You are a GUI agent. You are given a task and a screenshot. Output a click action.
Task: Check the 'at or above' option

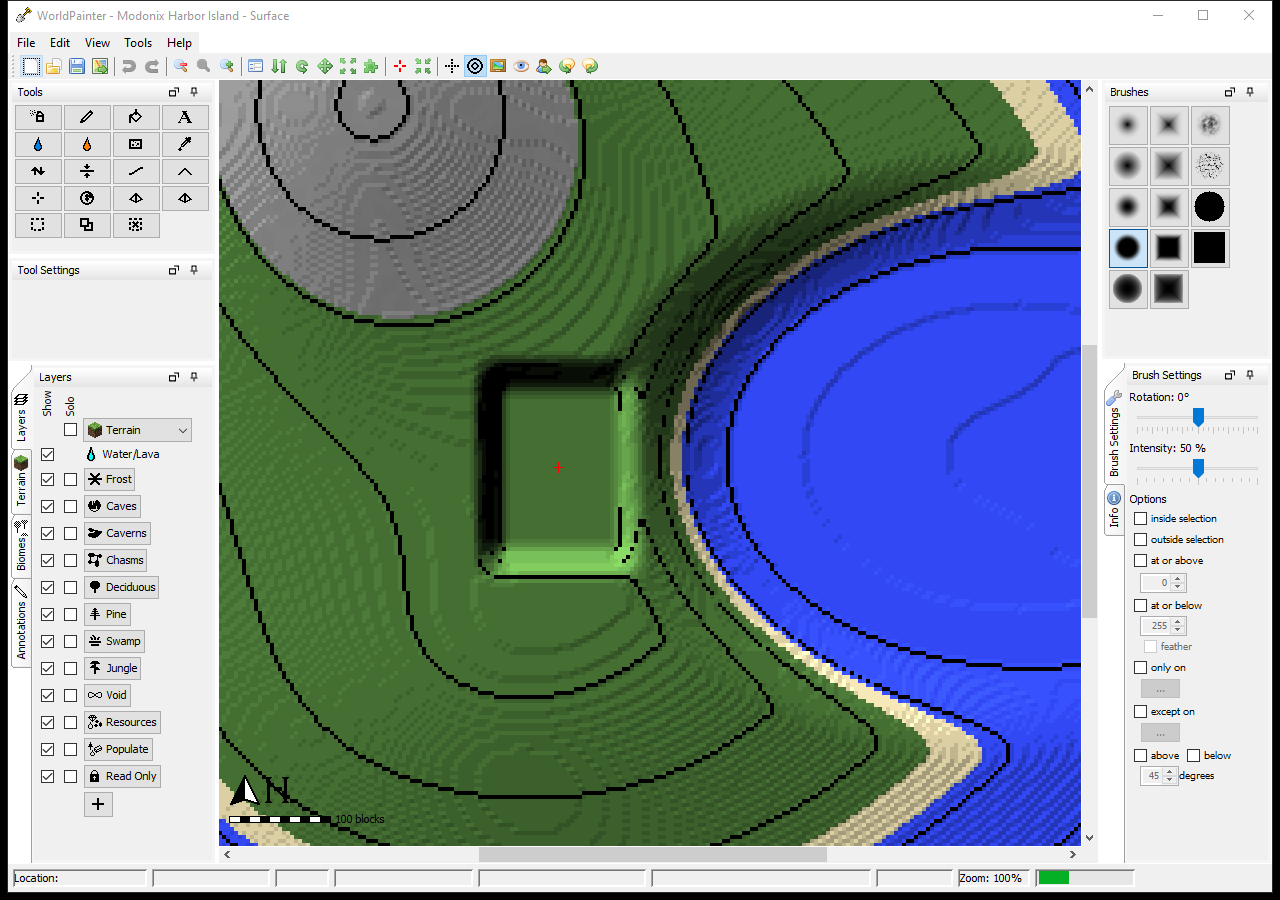[x=1141, y=561]
